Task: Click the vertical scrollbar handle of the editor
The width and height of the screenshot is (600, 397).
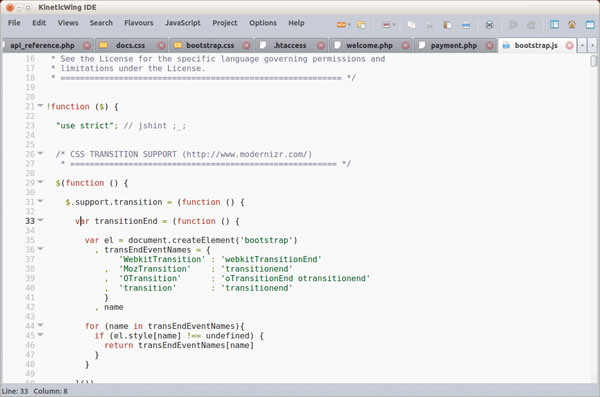Action: click(x=593, y=61)
